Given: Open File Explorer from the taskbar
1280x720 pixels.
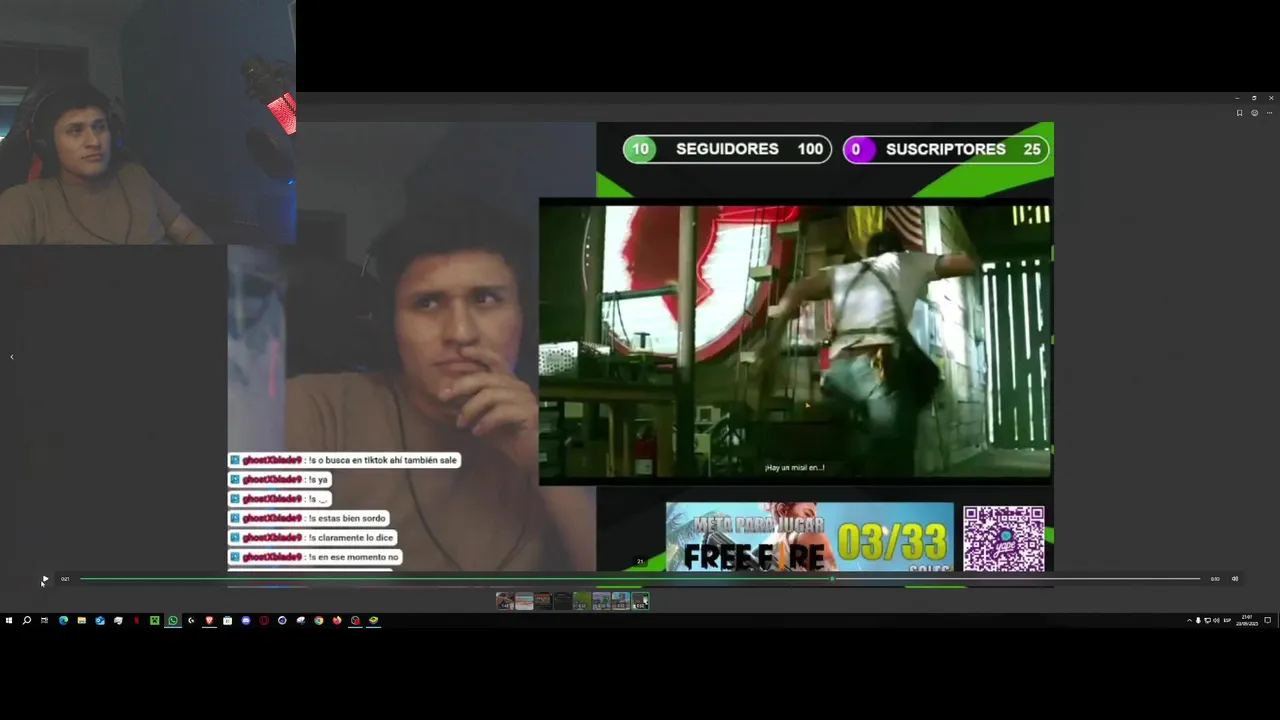Looking at the screenshot, I should 82,620.
